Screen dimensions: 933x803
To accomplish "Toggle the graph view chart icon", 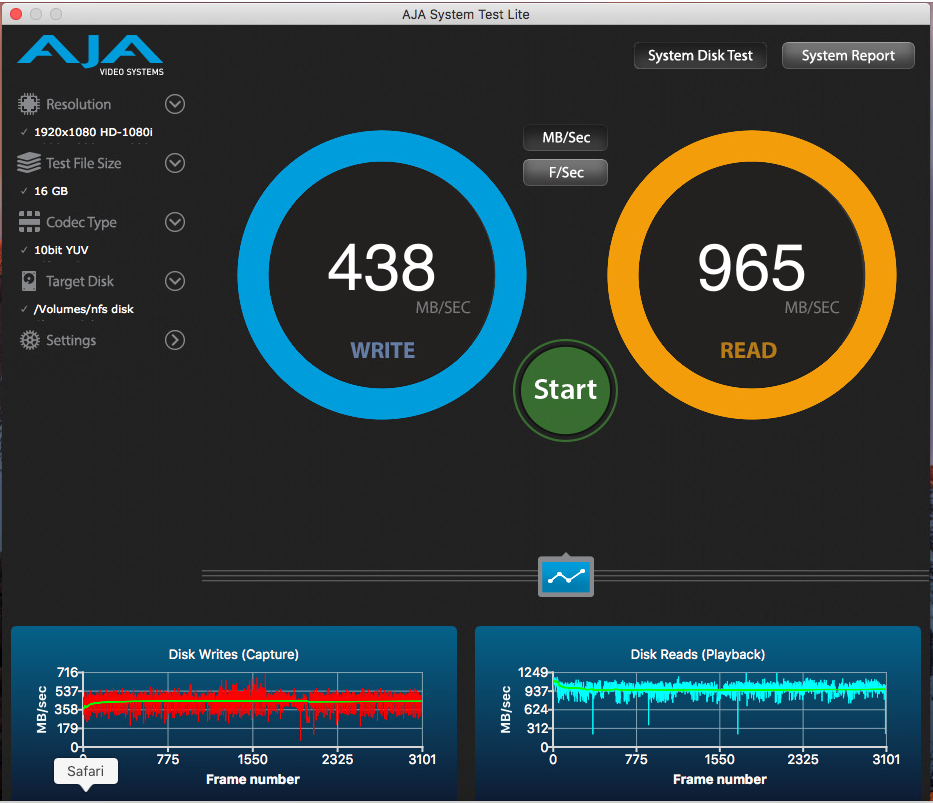I will pyautogui.click(x=566, y=576).
